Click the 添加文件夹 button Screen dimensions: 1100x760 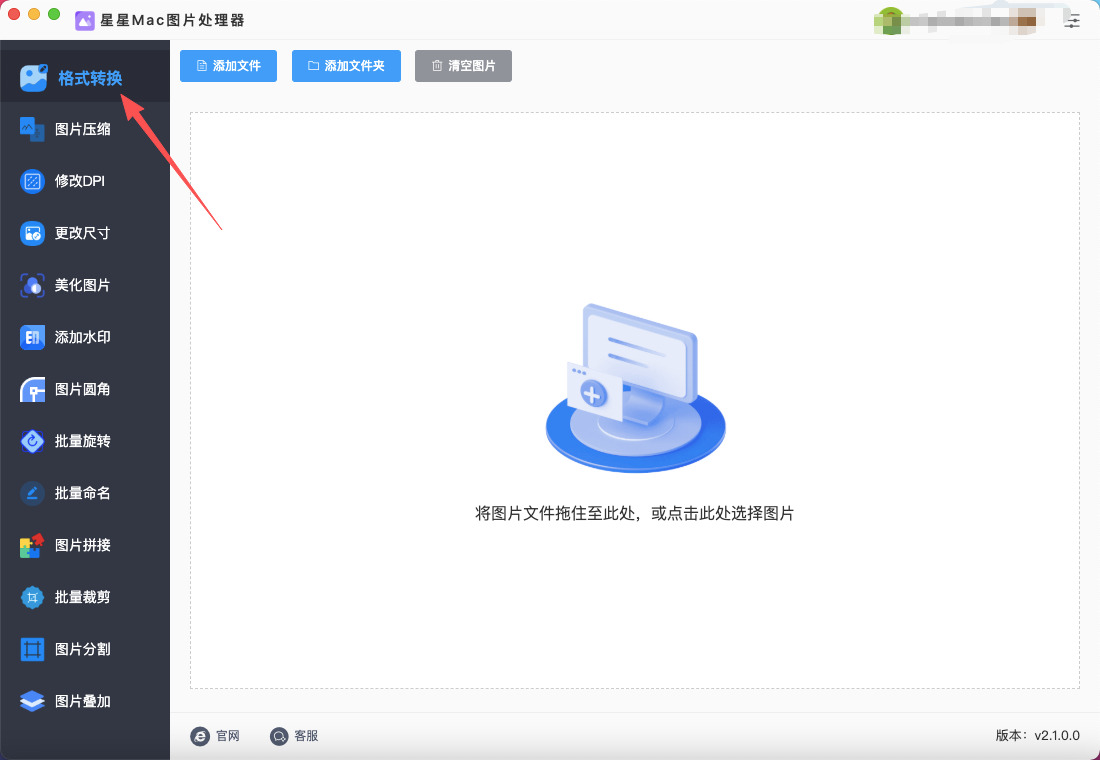(346, 66)
